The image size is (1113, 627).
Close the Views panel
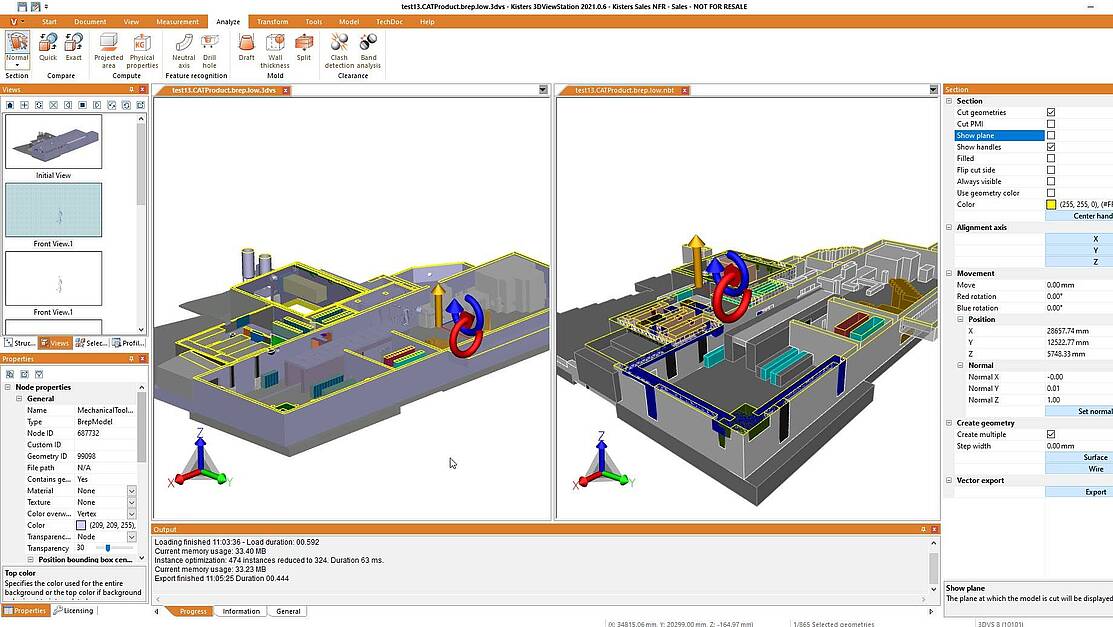coord(142,89)
